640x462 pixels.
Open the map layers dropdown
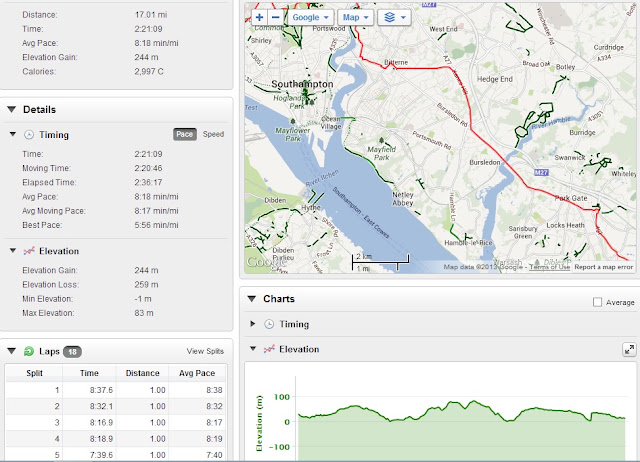[394, 17]
